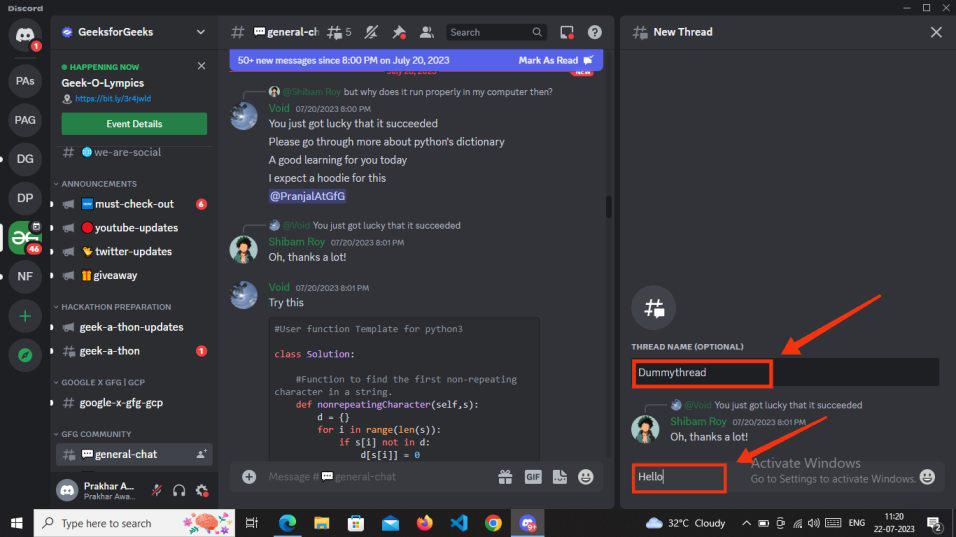Image resolution: width=956 pixels, height=537 pixels.
Task: Open Visual Studio Code from taskbar
Action: tap(459, 523)
